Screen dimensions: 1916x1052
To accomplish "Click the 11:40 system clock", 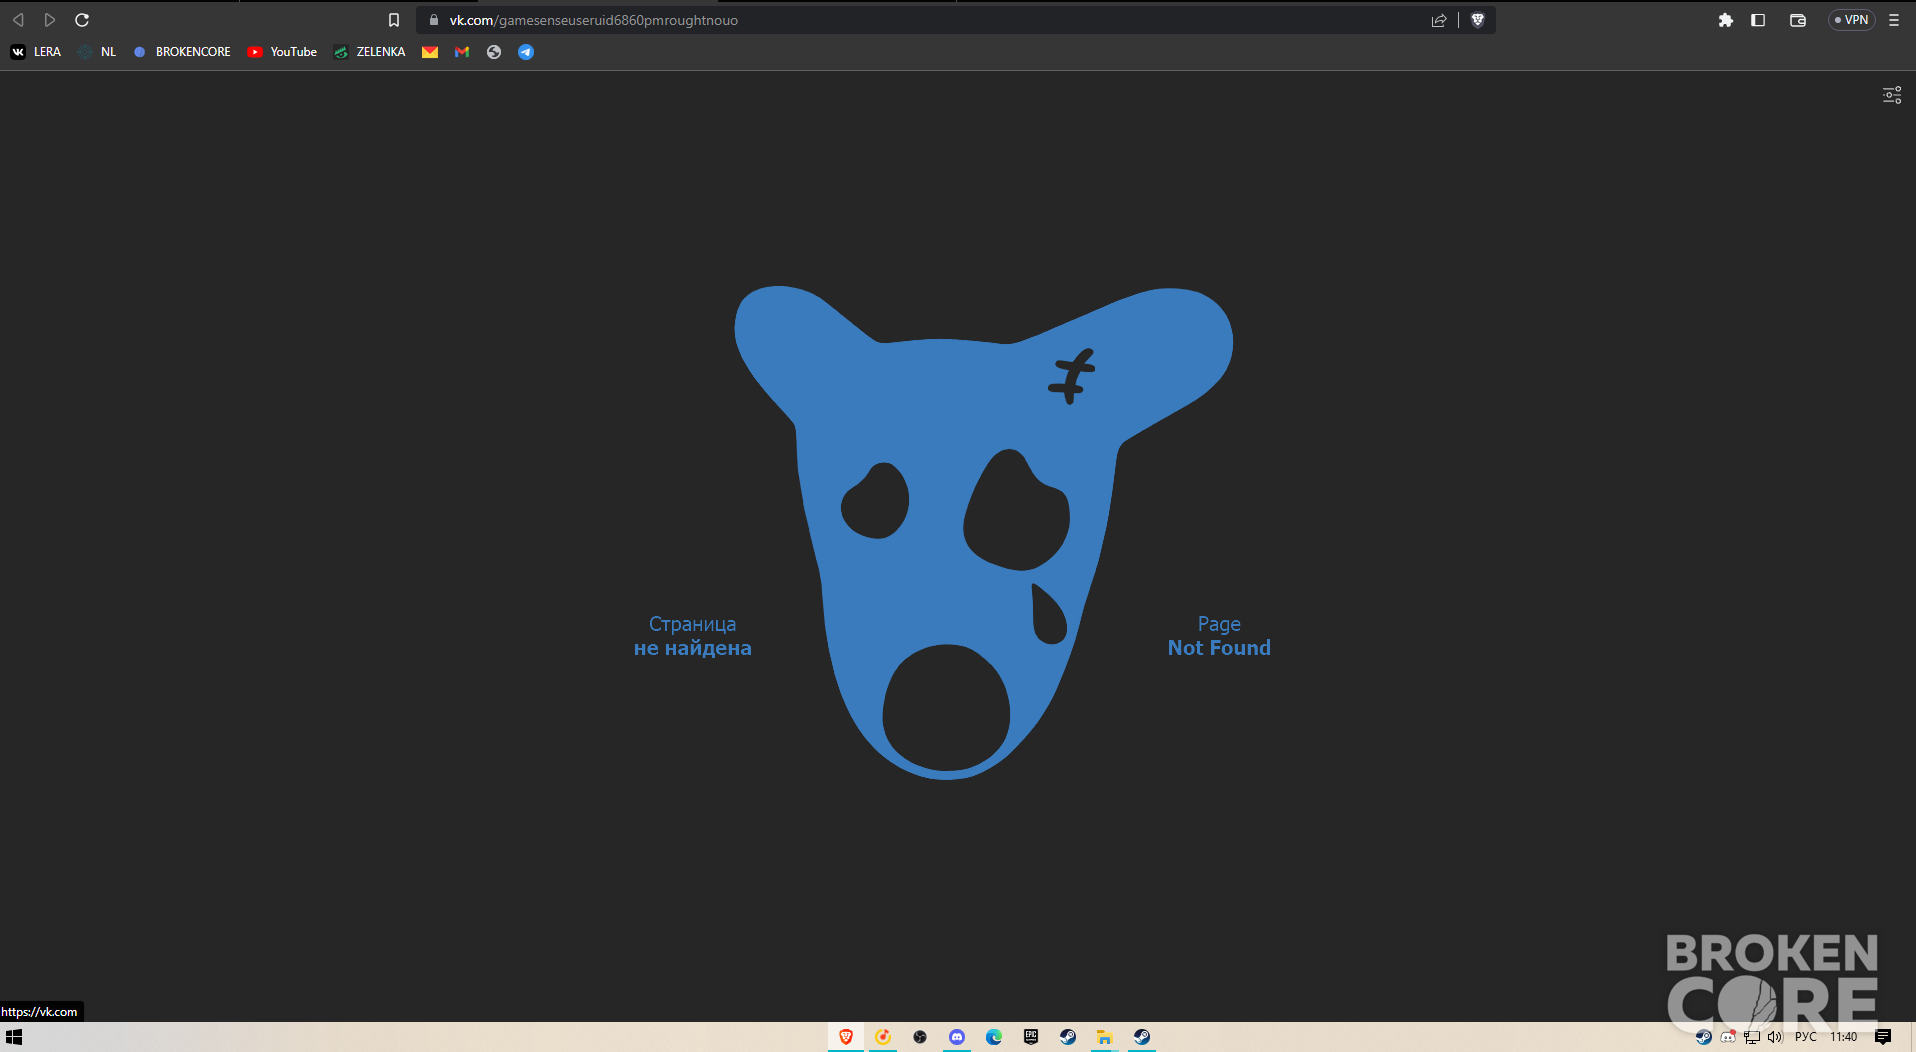I will pos(1844,1037).
